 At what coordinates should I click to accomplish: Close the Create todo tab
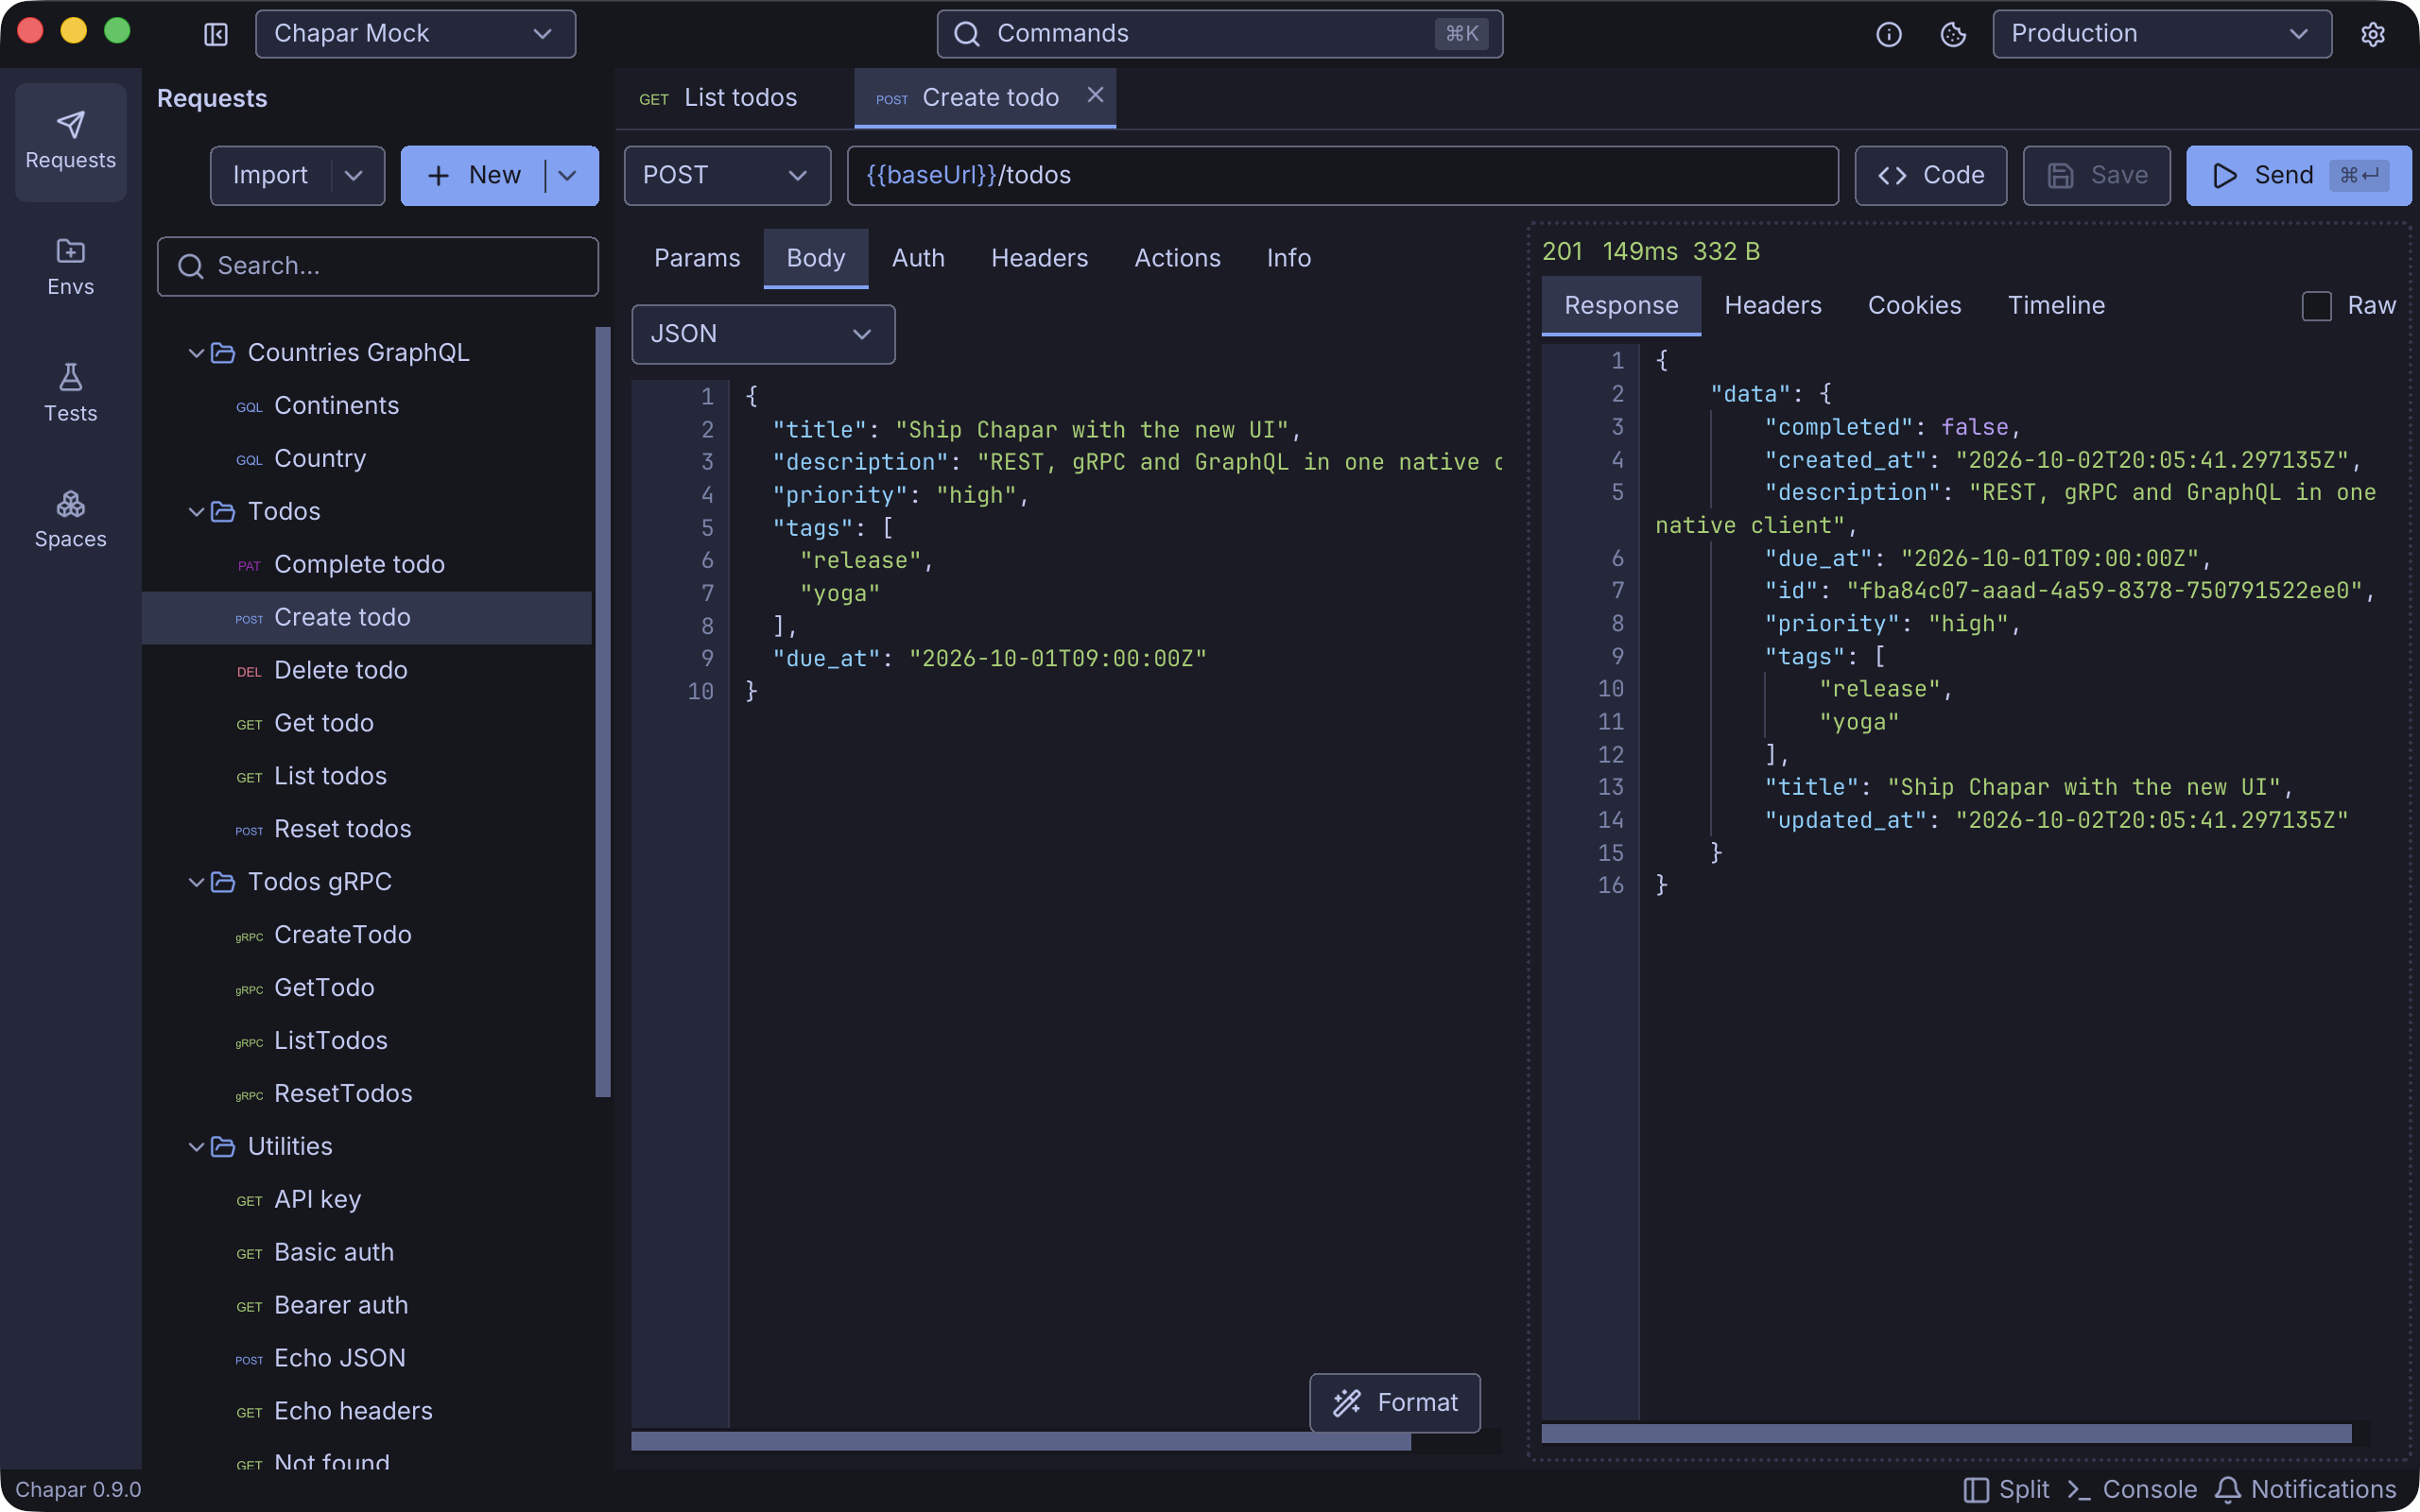(x=1095, y=95)
